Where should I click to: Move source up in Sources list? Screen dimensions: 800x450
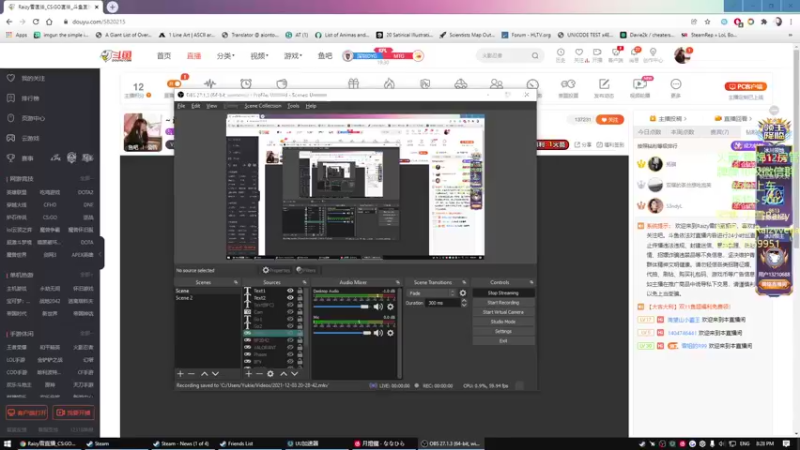284,374
